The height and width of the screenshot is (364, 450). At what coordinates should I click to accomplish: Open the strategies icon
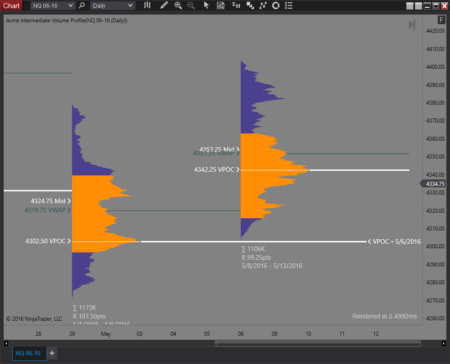(263, 5)
